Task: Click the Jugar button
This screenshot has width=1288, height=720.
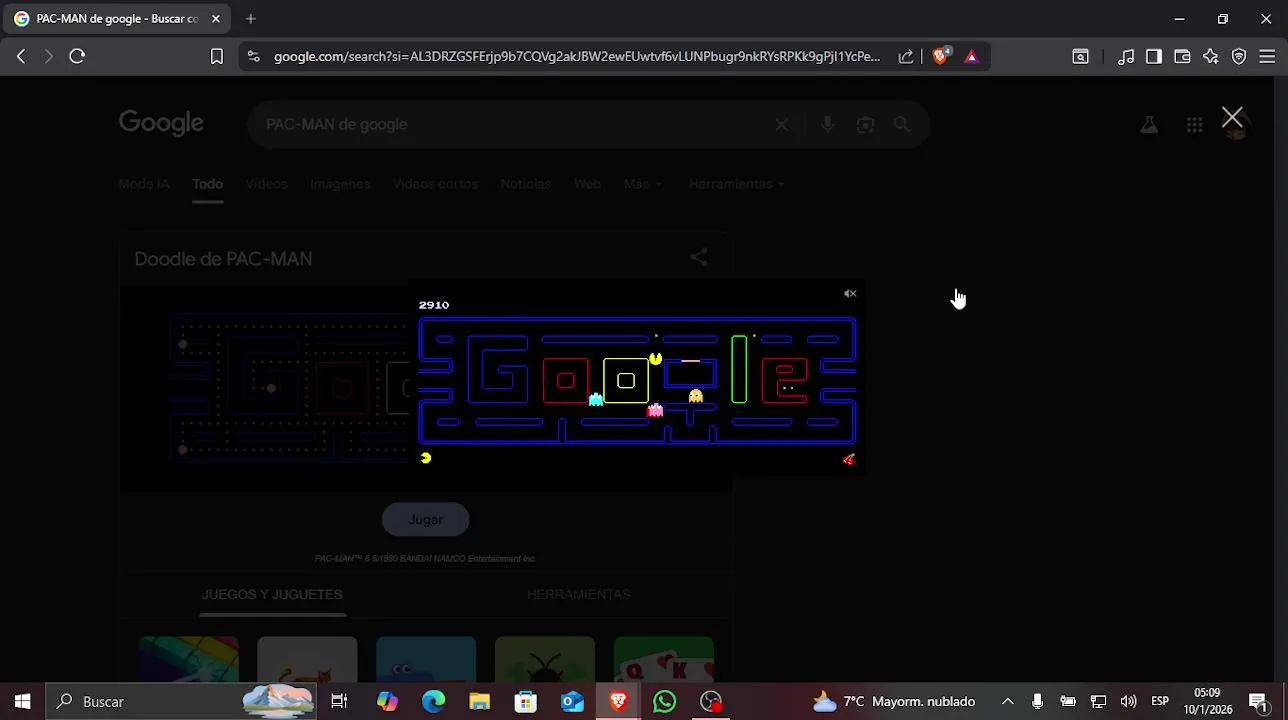Action: [425, 519]
